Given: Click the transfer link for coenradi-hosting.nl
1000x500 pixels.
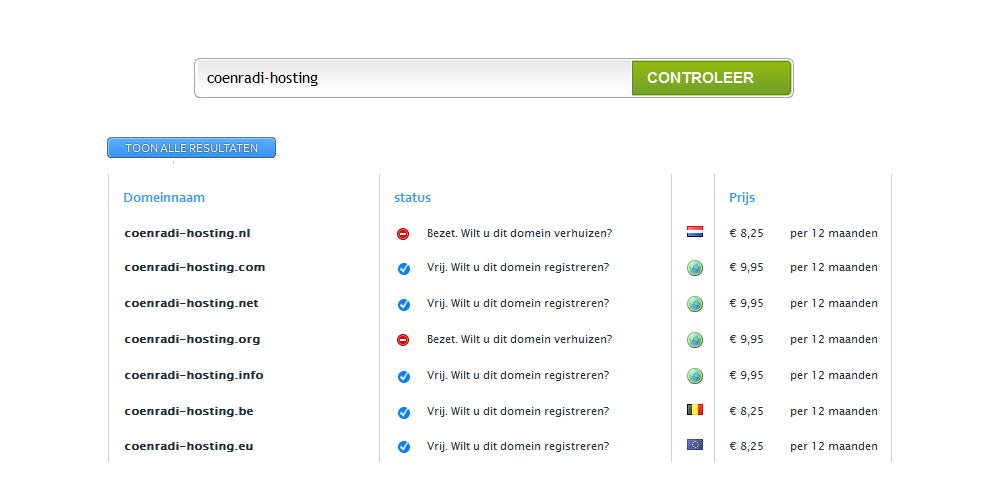Looking at the screenshot, I should 519,233.
